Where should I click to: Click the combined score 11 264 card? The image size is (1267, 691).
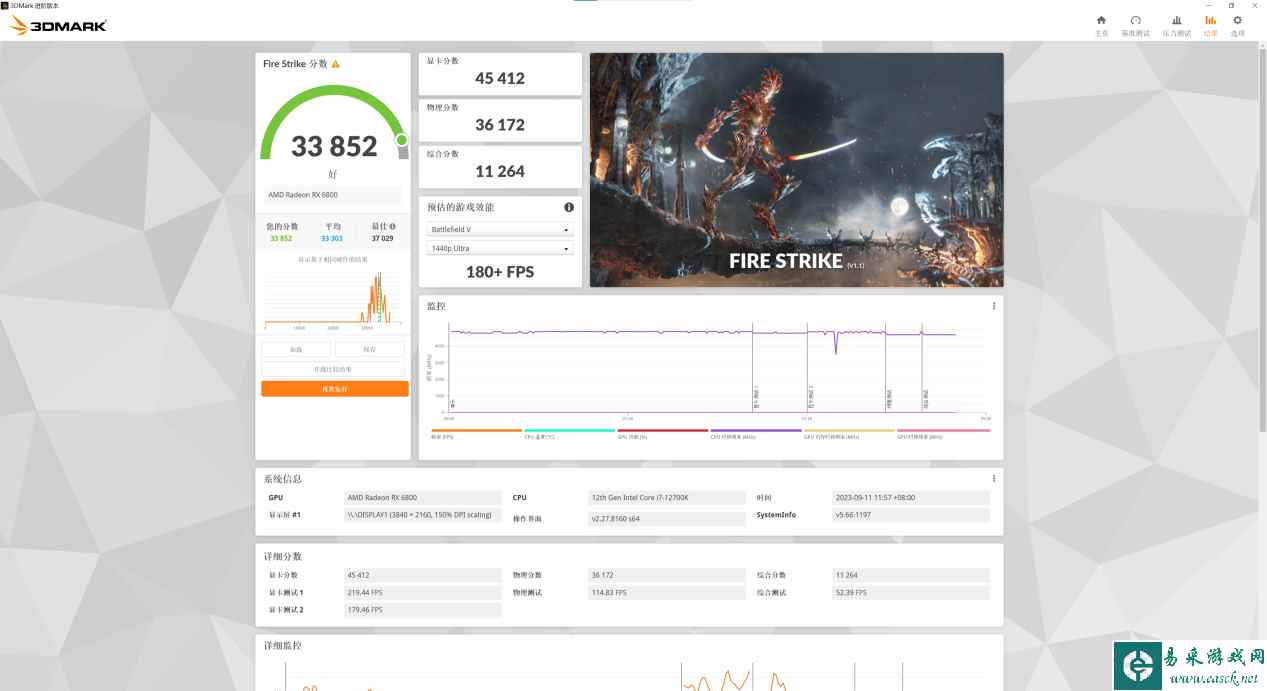(x=500, y=166)
